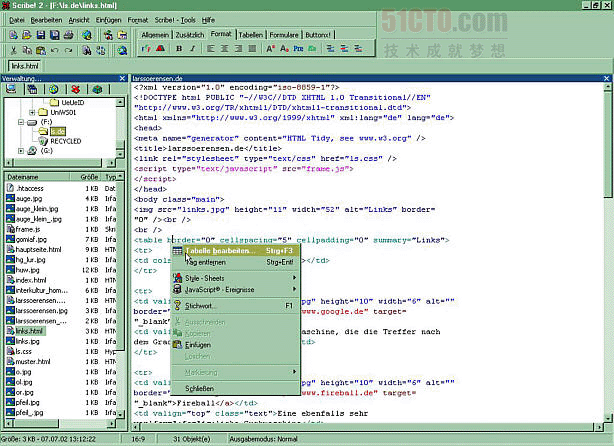
Task: Choose Einfügen in context menu
Action: click(x=236, y=345)
